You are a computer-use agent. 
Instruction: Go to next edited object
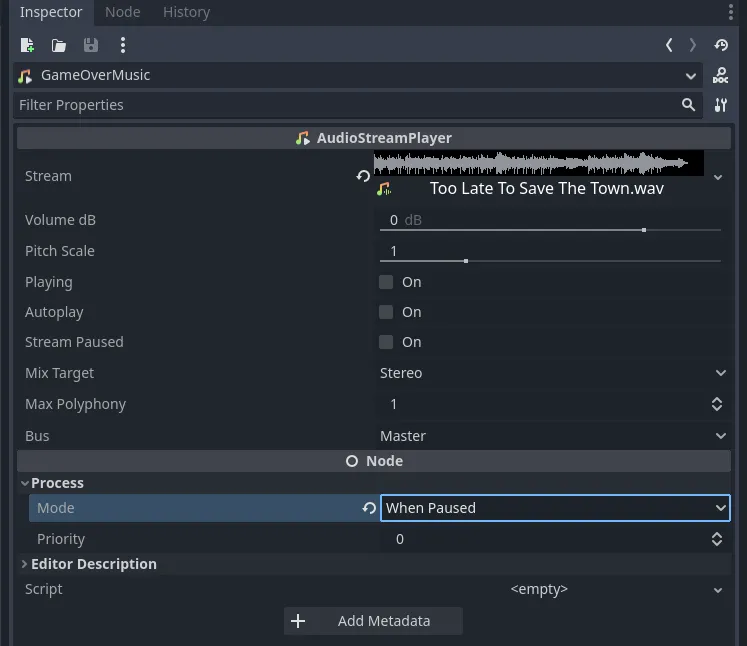(693, 45)
